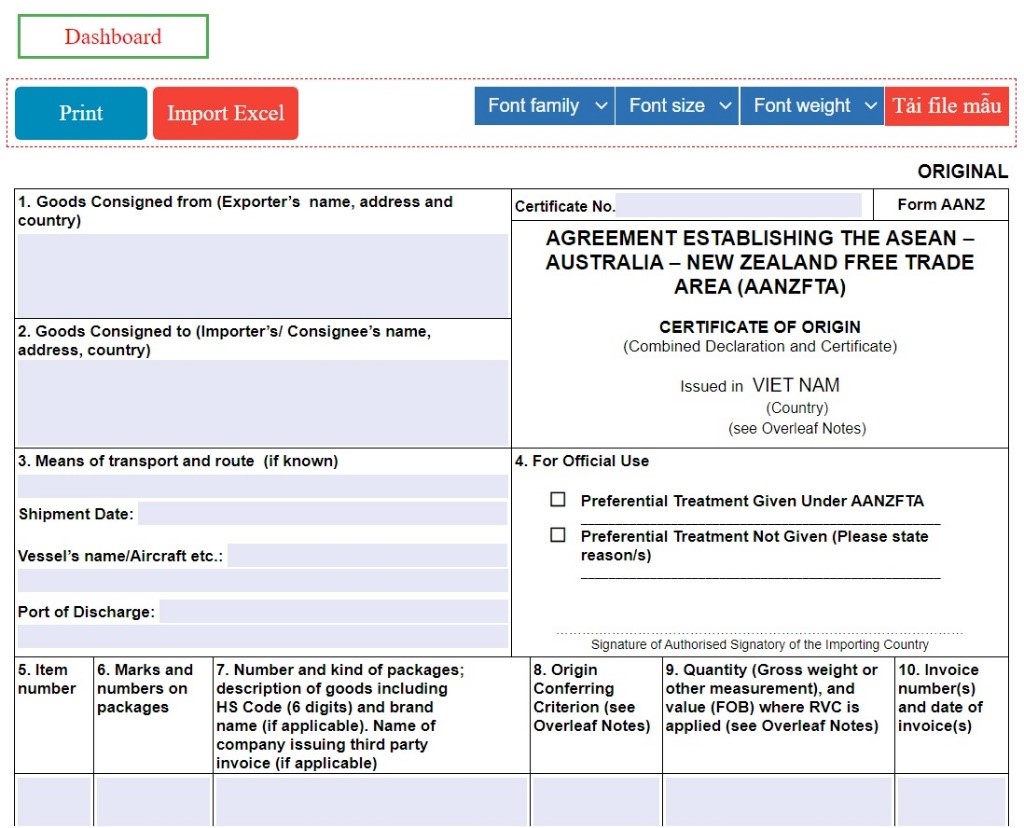Open the Font family dropdown
This screenshot has width=1024, height=828.
tap(545, 105)
